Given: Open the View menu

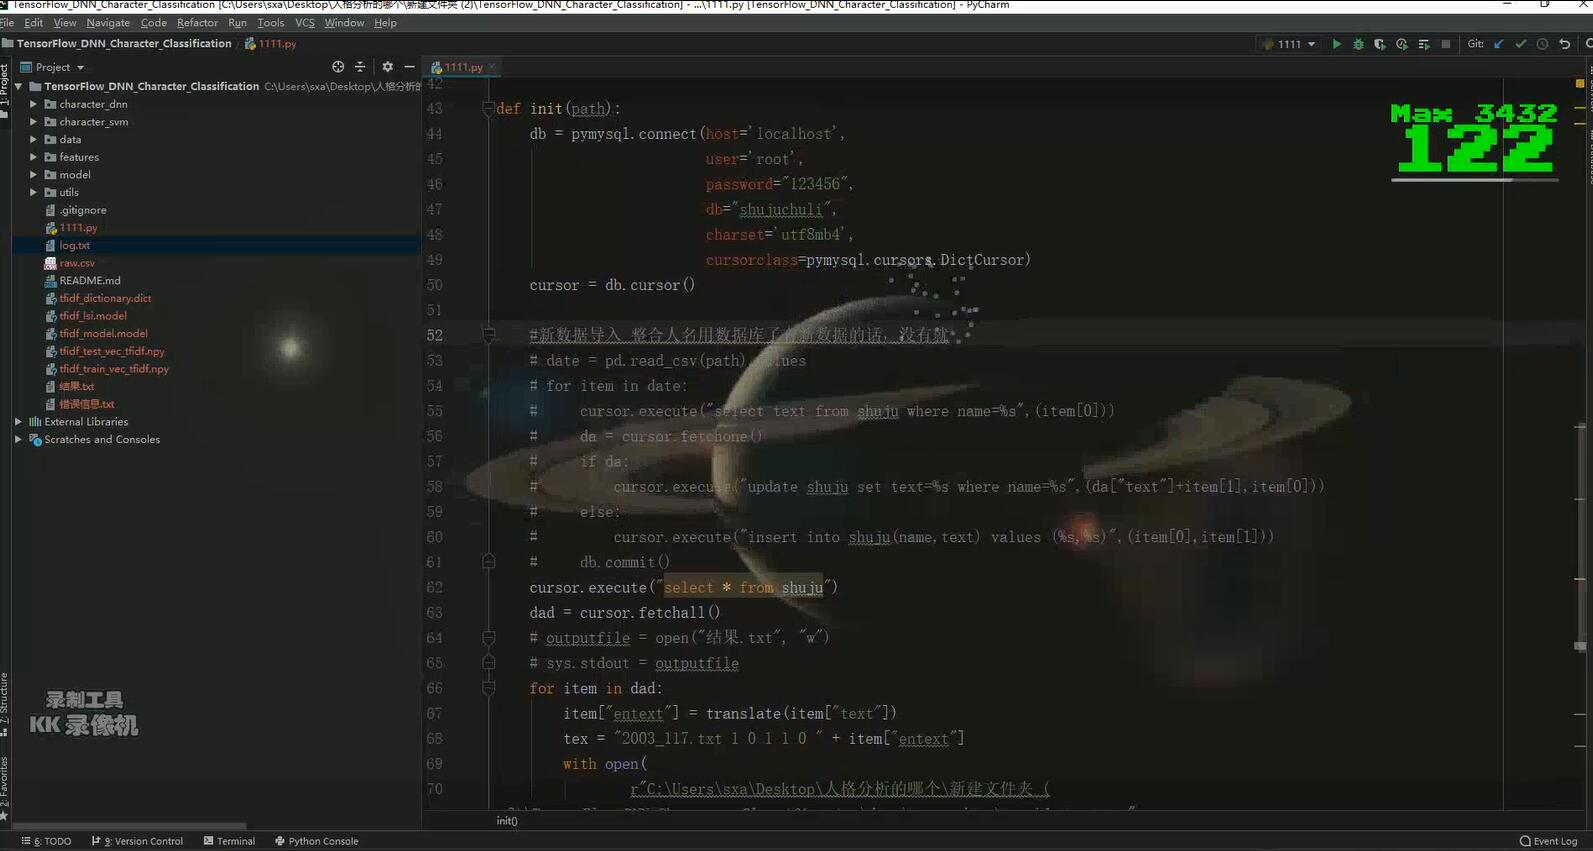Looking at the screenshot, I should tap(65, 23).
